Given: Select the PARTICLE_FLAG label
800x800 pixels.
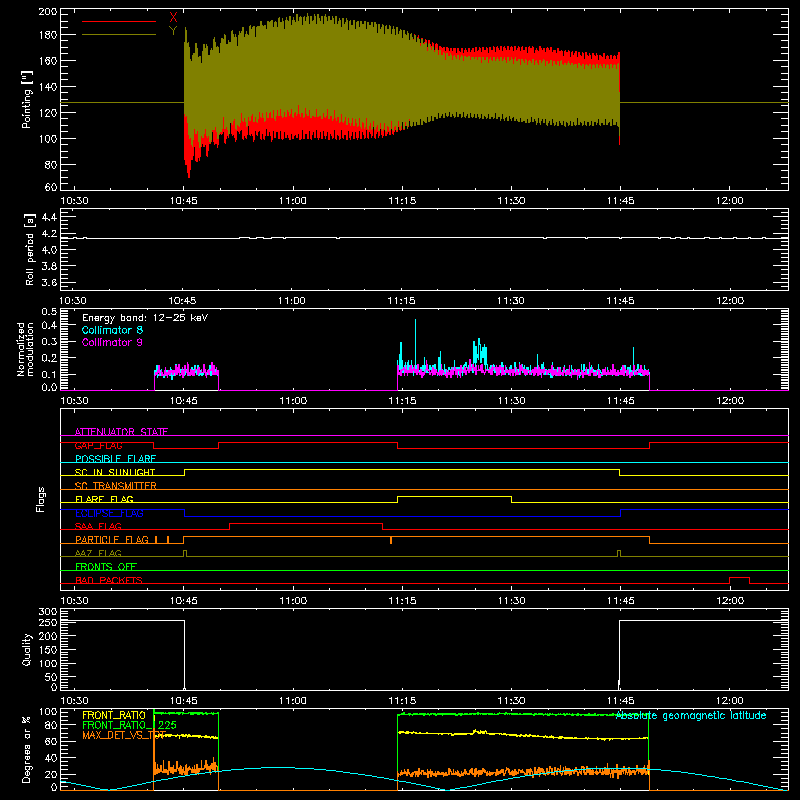Looking at the screenshot, I should 112,539.
